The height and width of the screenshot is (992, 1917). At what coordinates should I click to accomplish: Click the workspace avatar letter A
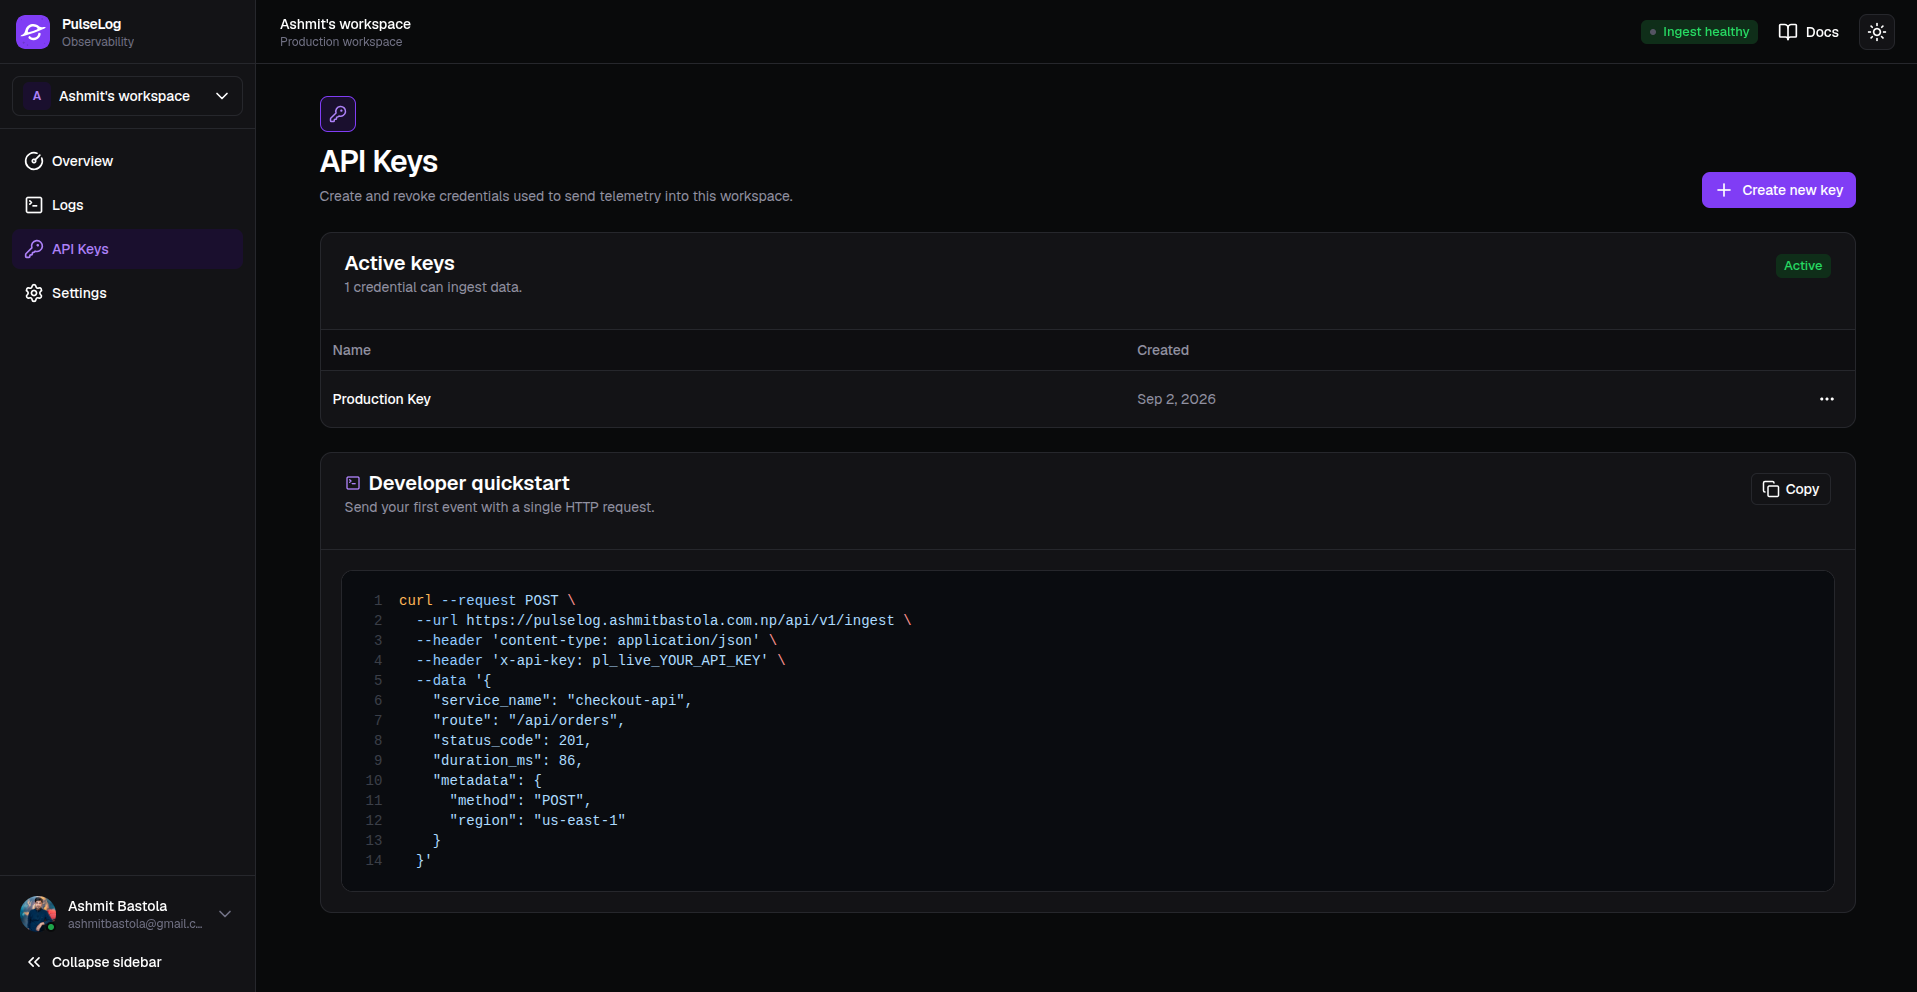tap(37, 96)
